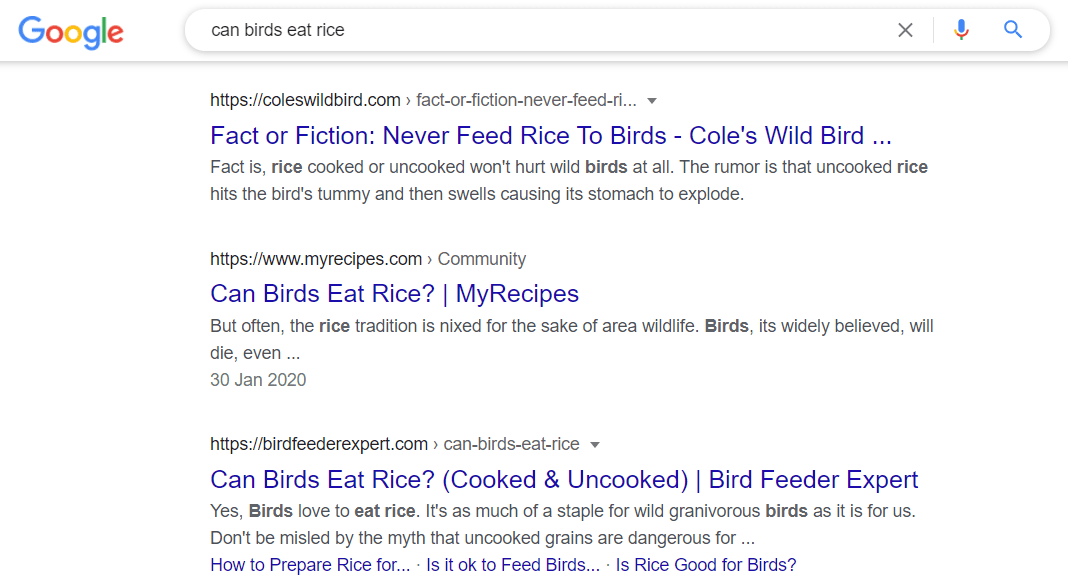Click the '30 Jan 2020' date text
This screenshot has height=584, width=1068.
click(258, 380)
